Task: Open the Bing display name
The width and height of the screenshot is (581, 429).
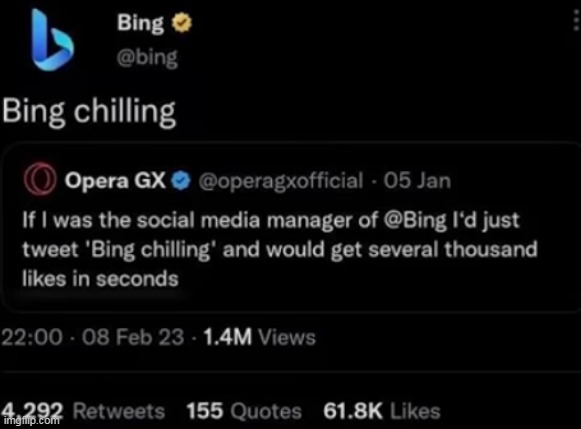Action: 140,23
